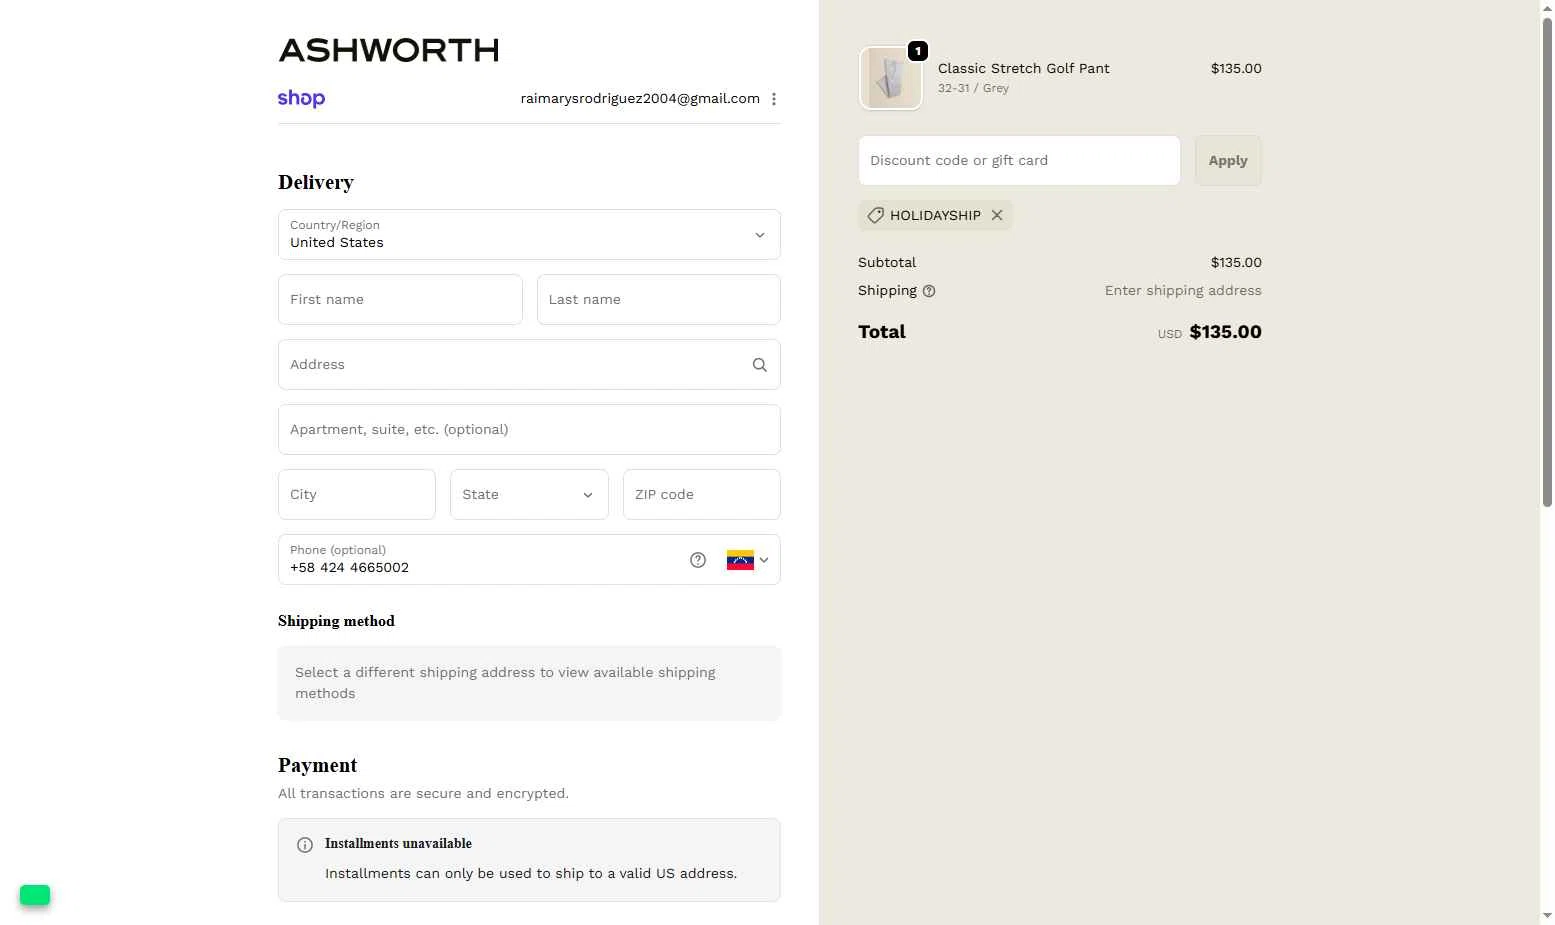The height and width of the screenshot is (925, 1555).
Task: Click the Classic Stretch Golf Pant thumbnail
Action: point(890,78)
